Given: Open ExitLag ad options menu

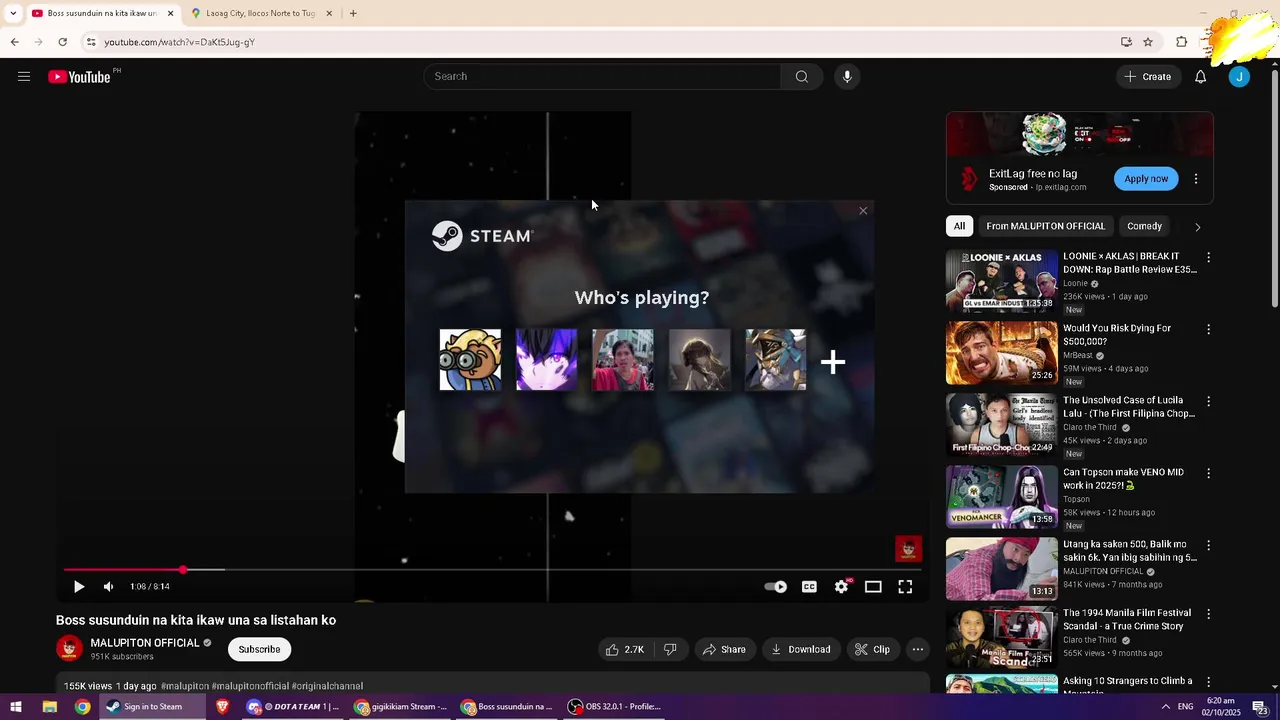Looking at the screenshot, I should click(x=1196, y=179).
